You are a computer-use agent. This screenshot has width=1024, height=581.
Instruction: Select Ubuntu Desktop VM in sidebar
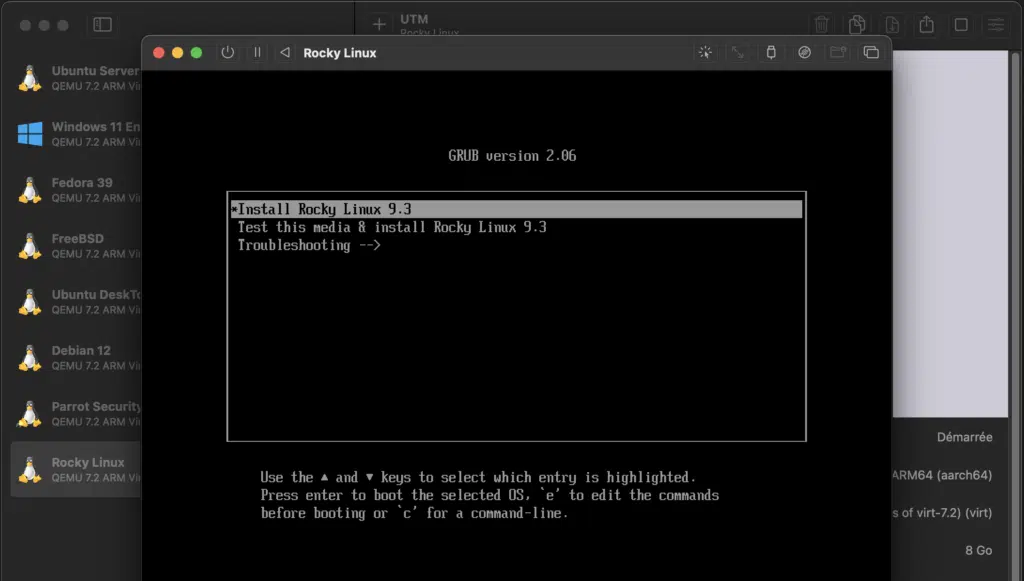coord(76,302)
